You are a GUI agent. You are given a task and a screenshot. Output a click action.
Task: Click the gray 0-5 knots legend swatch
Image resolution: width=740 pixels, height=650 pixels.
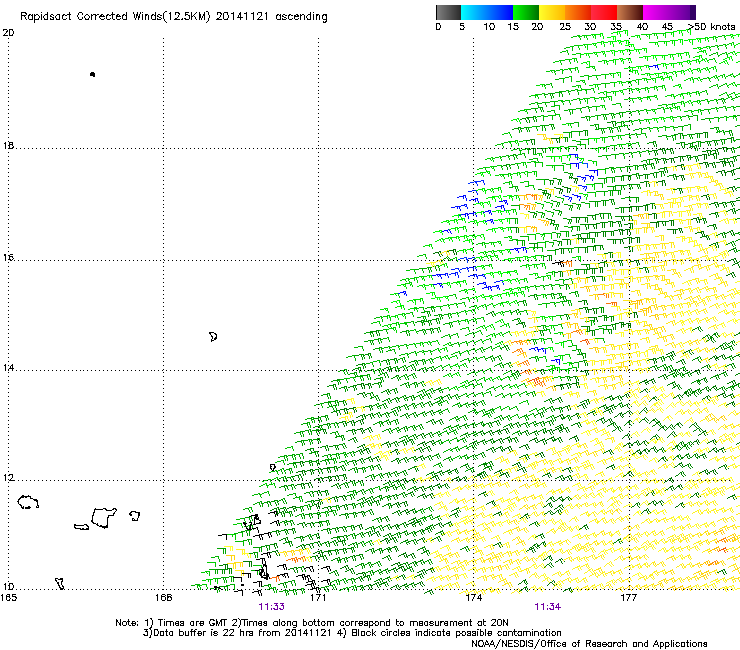pyautogui.click(x=448, y=12)
